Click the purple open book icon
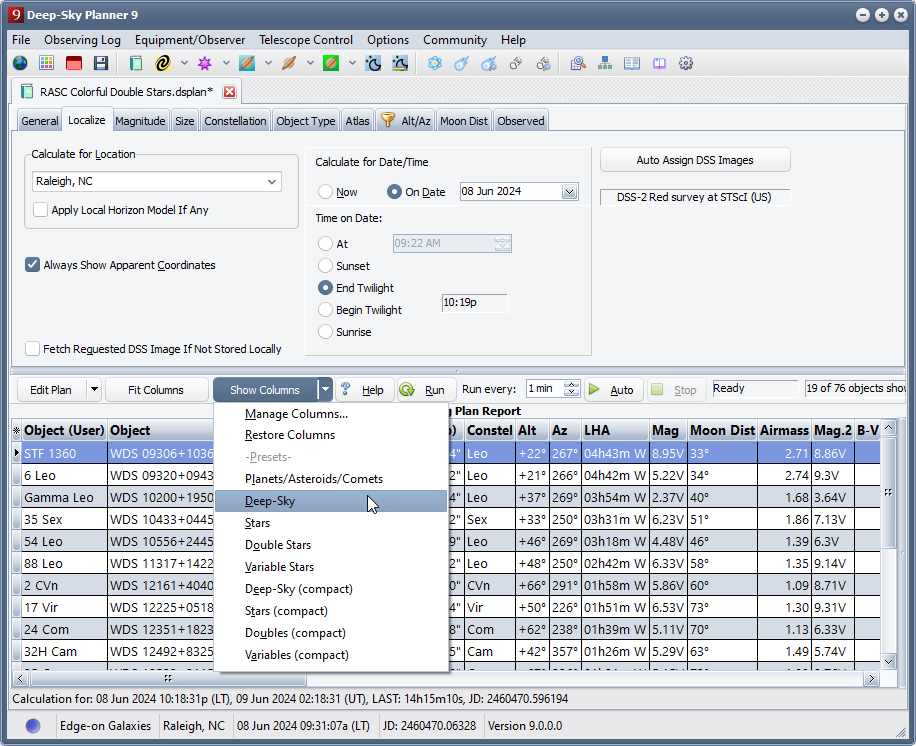916x746 pixels. tap(659, 63)
